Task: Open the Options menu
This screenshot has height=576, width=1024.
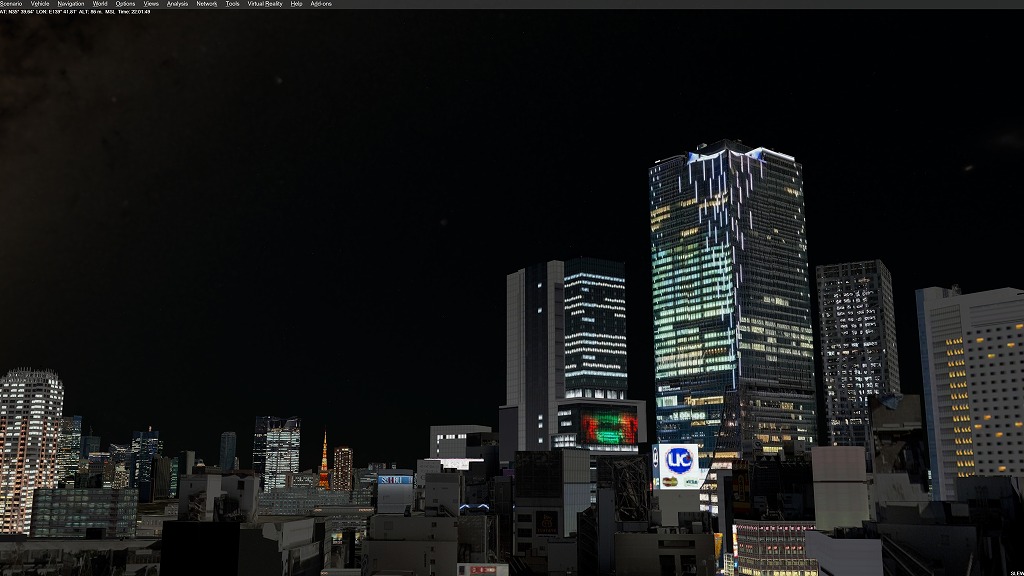Action: click(125, 4)
